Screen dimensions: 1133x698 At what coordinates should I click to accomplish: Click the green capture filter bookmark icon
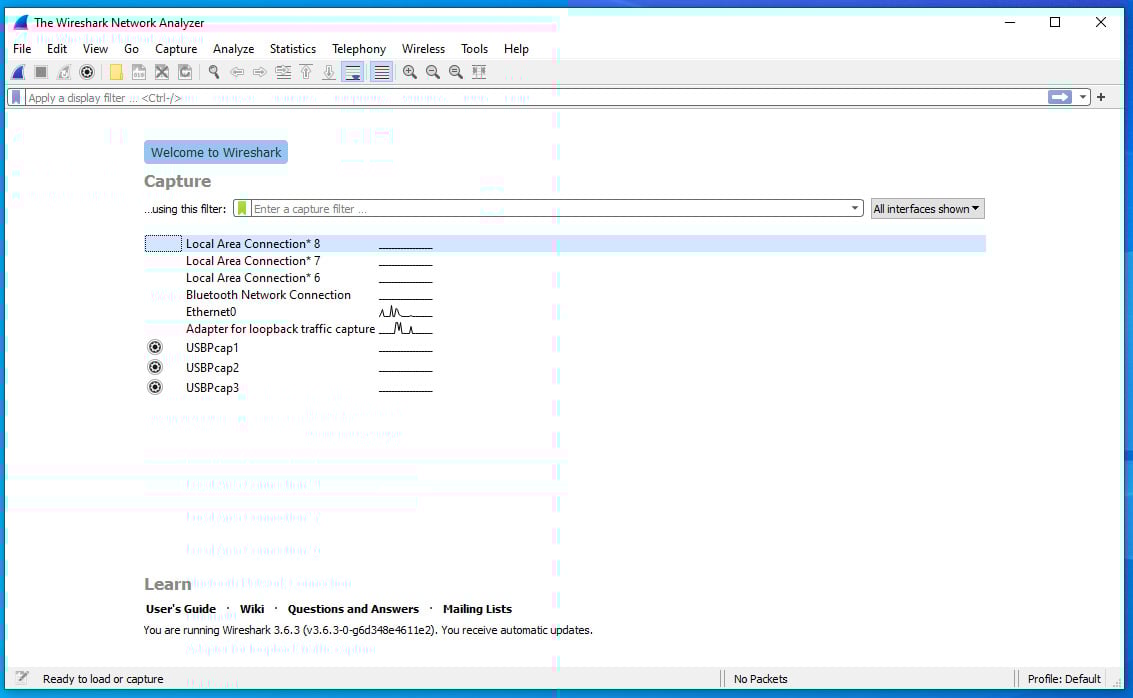click(242, 209)
